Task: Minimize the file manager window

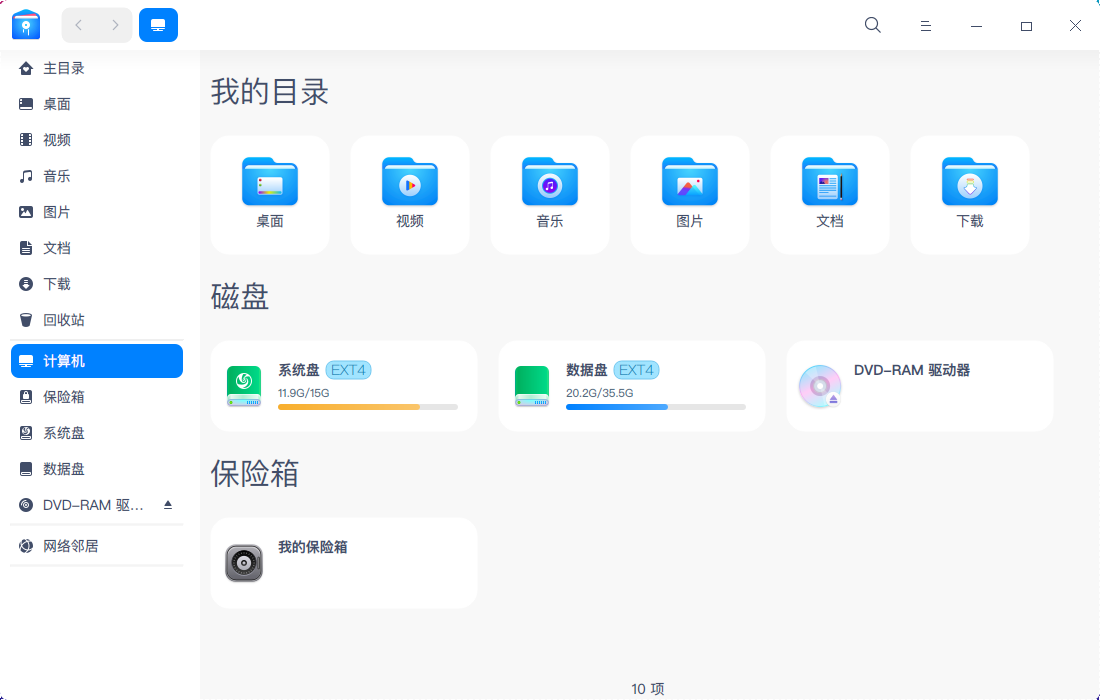Action: (x=976, y=26)
